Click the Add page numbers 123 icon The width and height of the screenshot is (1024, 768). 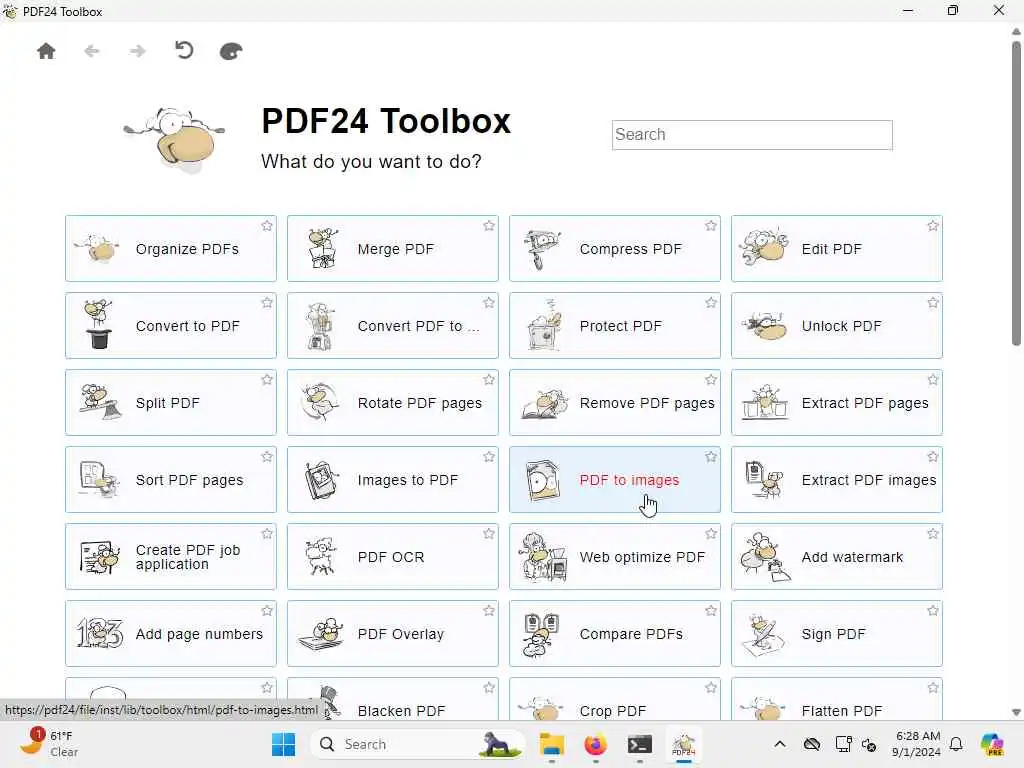tap(100, 633)
